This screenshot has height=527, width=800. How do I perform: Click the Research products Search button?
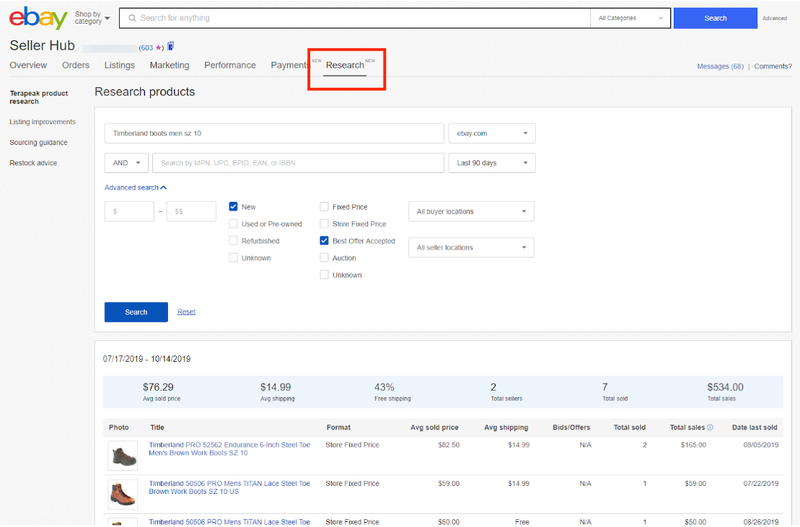[x=136, y=312]
